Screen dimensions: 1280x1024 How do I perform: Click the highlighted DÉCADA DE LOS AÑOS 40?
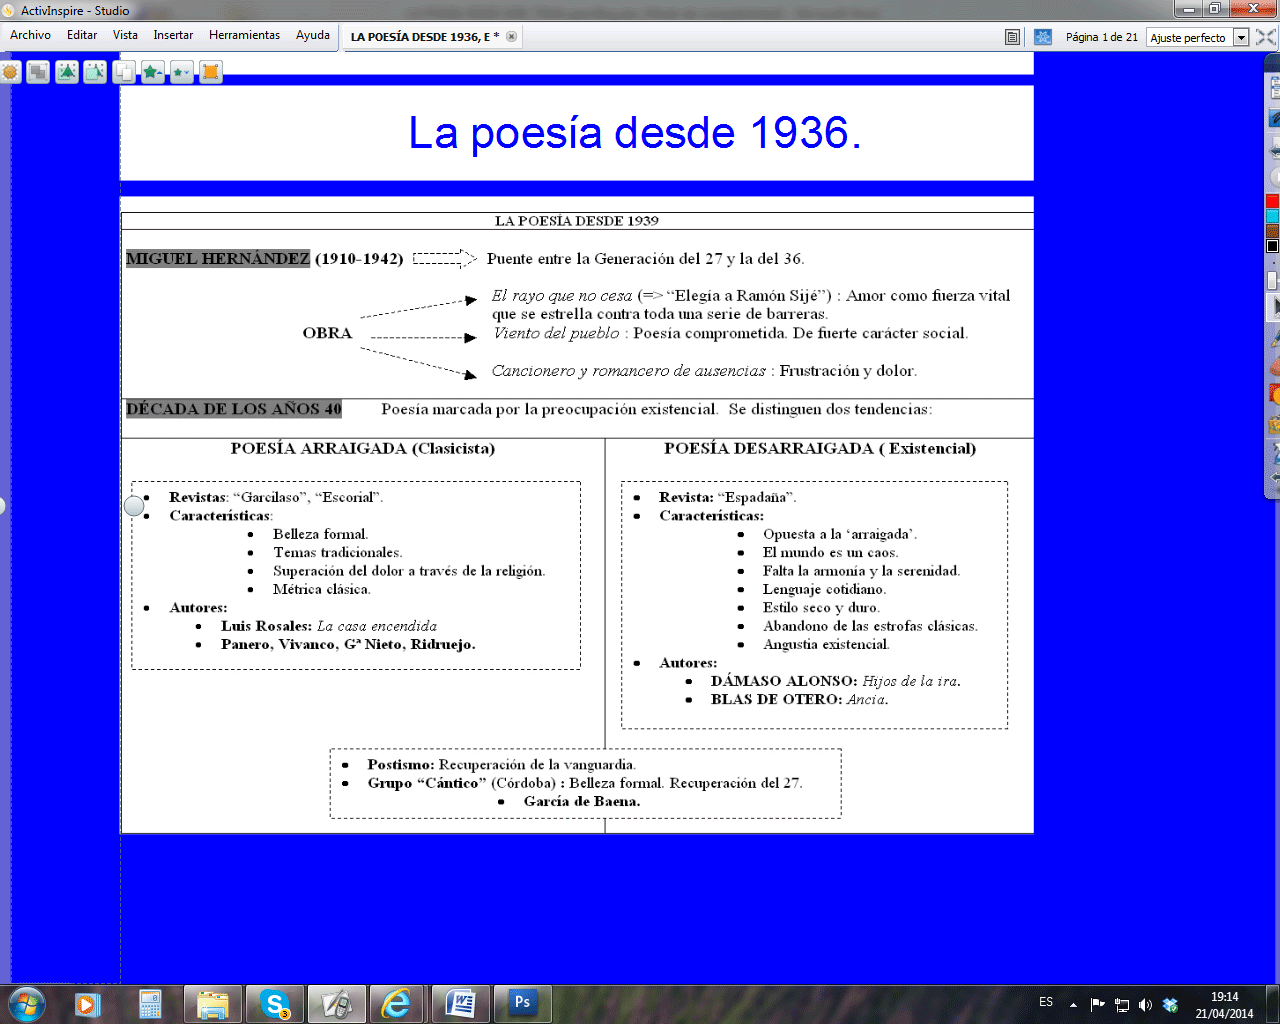tap(234, 408)
